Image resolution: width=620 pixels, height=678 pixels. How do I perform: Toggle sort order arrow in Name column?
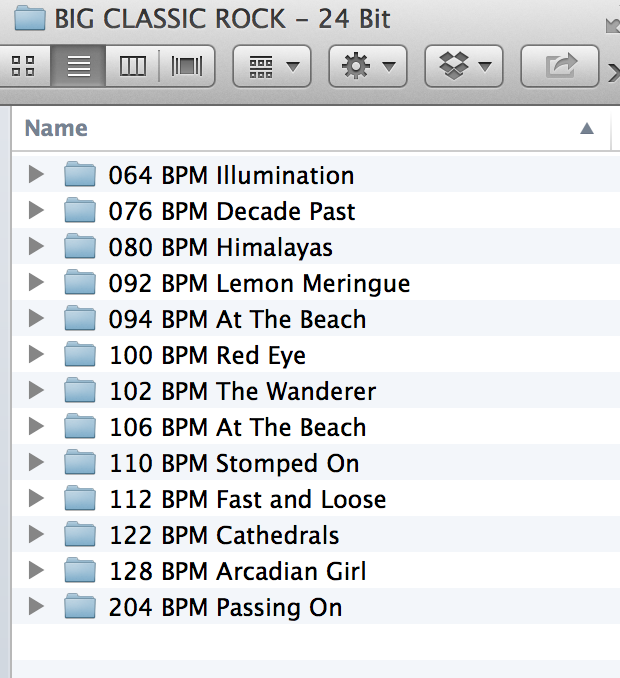click(586, 128)
